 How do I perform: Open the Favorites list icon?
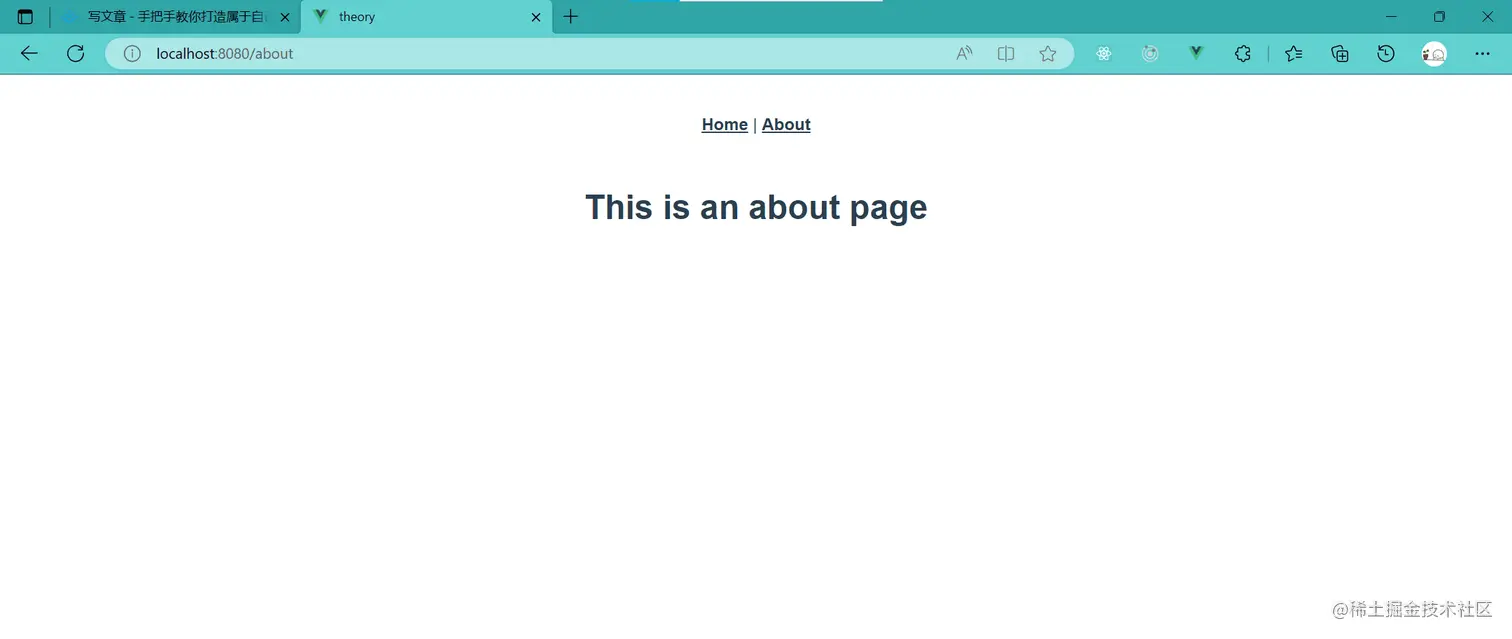[1293, 53]
